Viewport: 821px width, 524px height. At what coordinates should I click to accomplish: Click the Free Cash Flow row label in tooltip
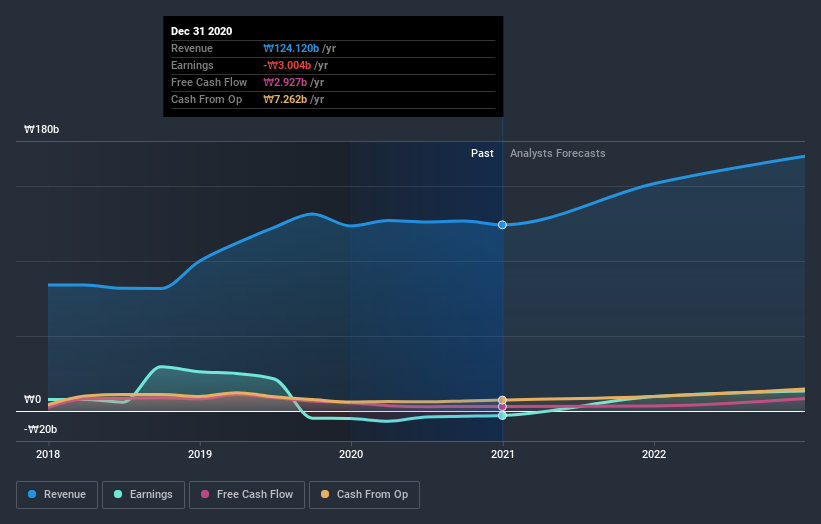(x=209, y=82)
